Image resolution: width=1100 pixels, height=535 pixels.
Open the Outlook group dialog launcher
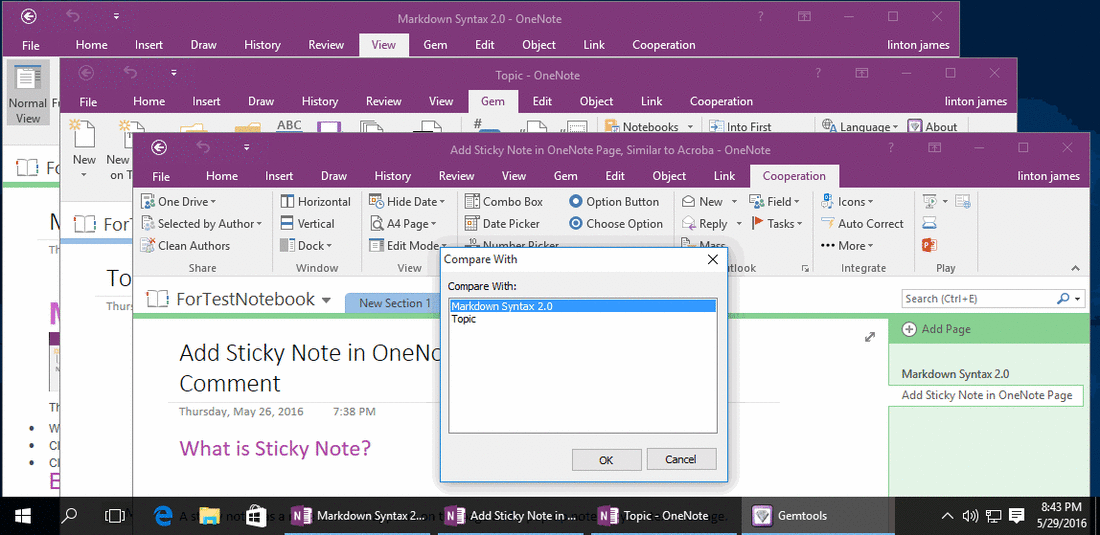coord(805,268)
